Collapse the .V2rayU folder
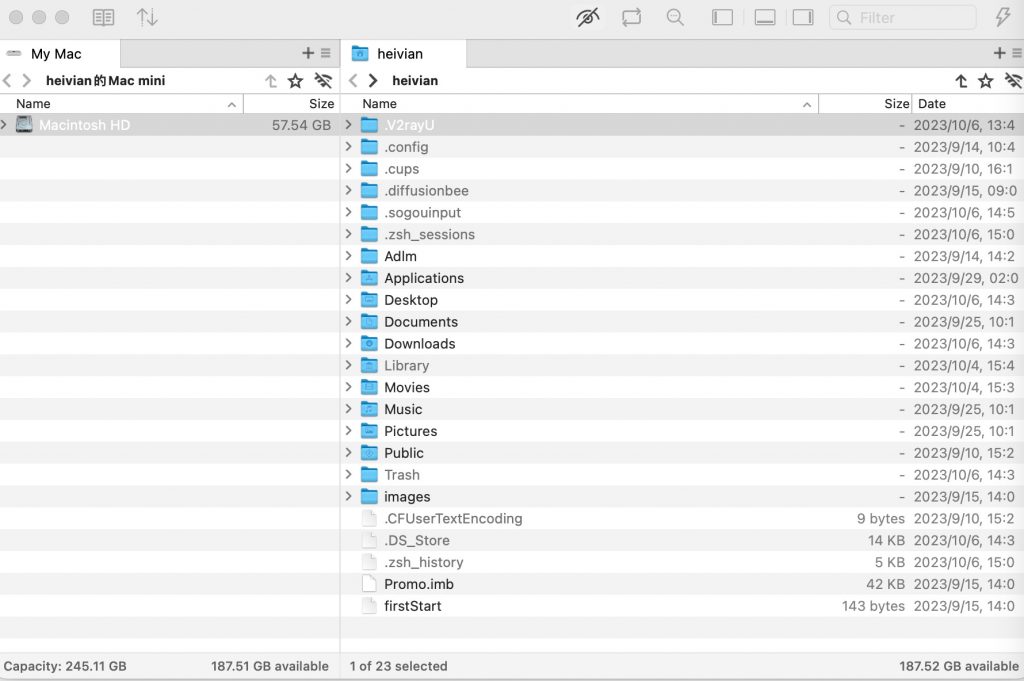 (347, 124)
